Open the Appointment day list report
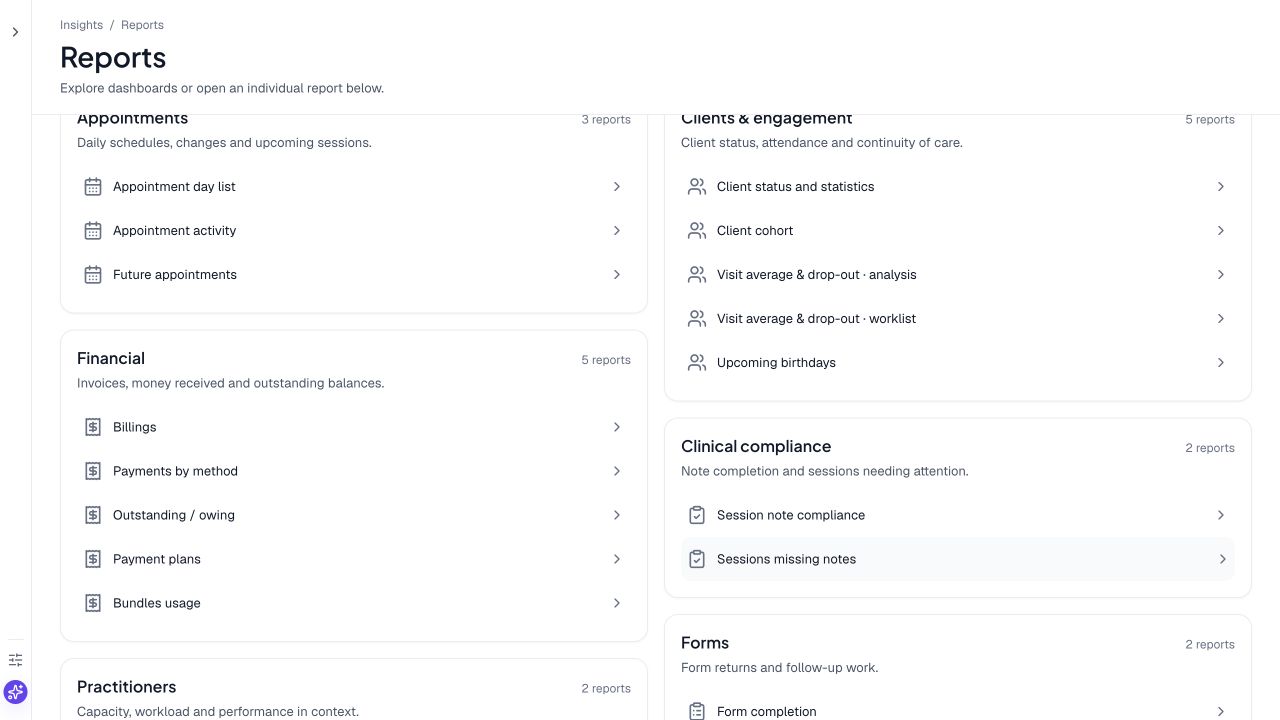This screenshot has height=720, width=1280. click(354, 187)
